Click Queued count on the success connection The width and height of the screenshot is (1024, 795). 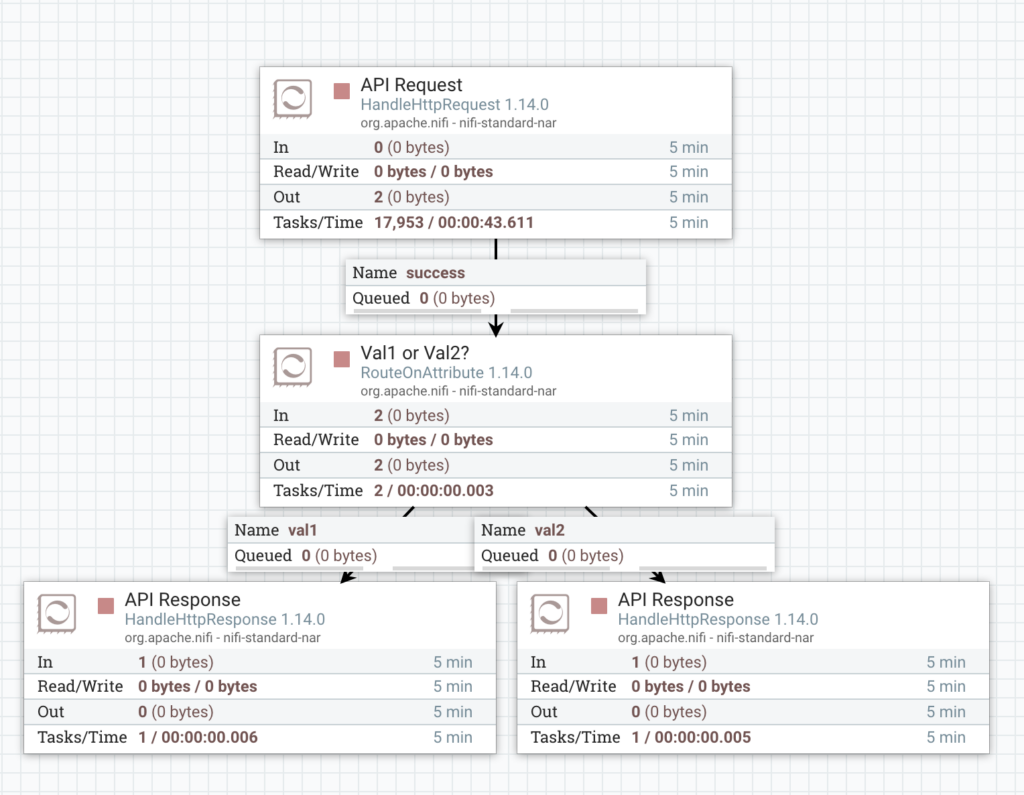point(424,298)
